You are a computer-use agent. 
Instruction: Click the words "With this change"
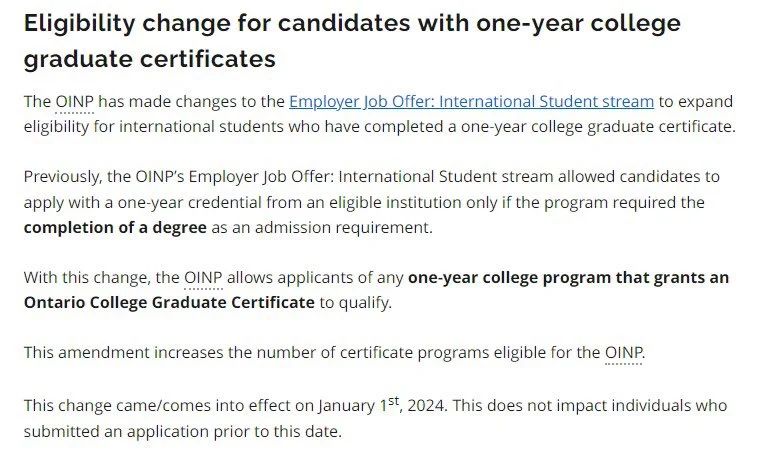point(87,278)
